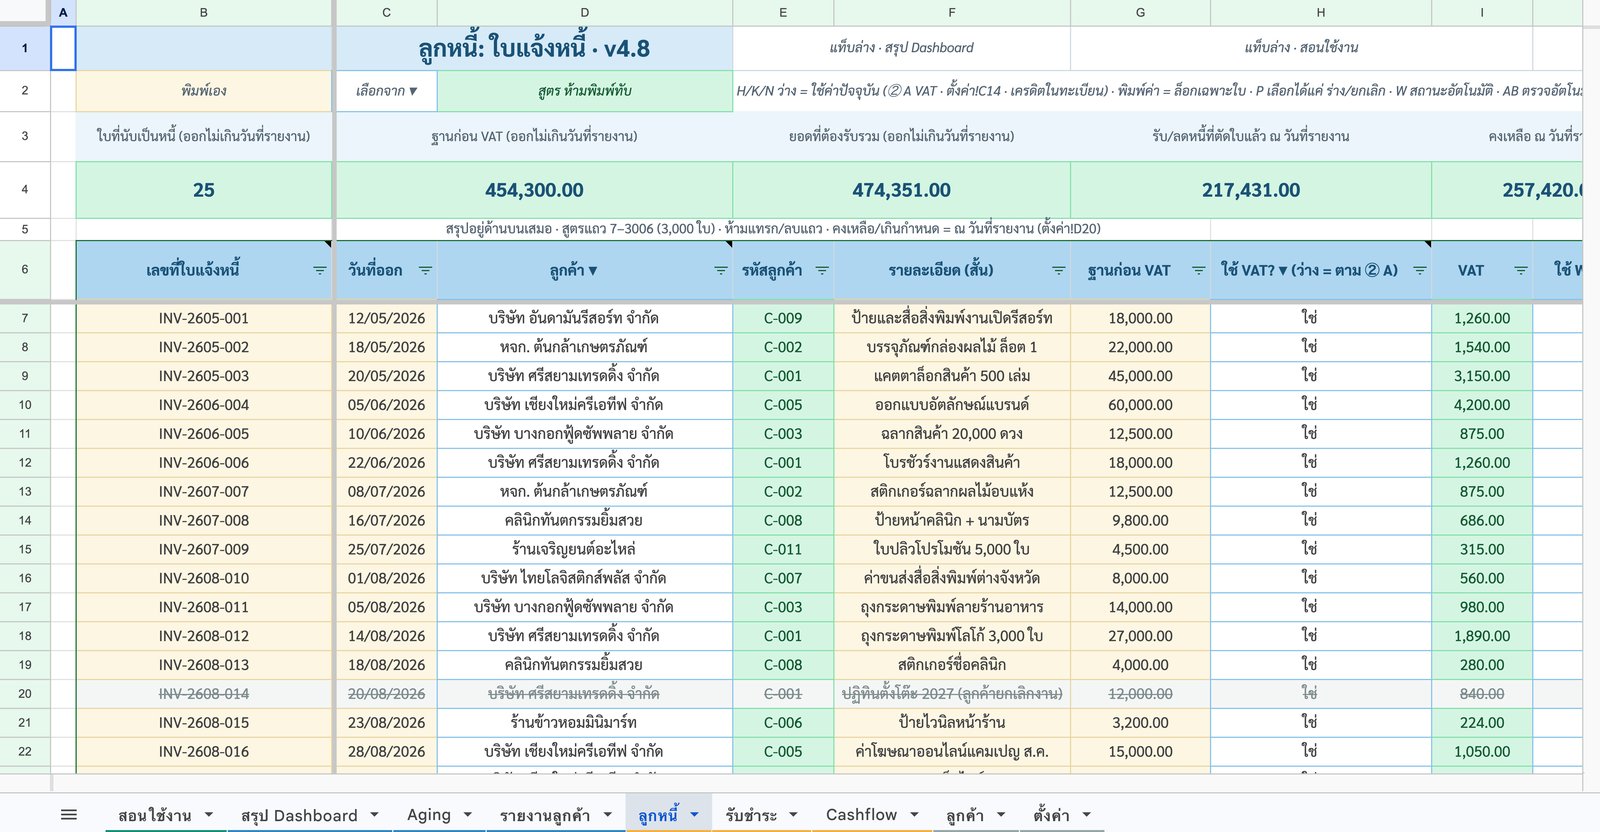Image resolution: width=1600 pixels, height=832 pixels.
Task: Select amount cell 60,000.00
Action: pyautogui.click(x=1140, y=405)
